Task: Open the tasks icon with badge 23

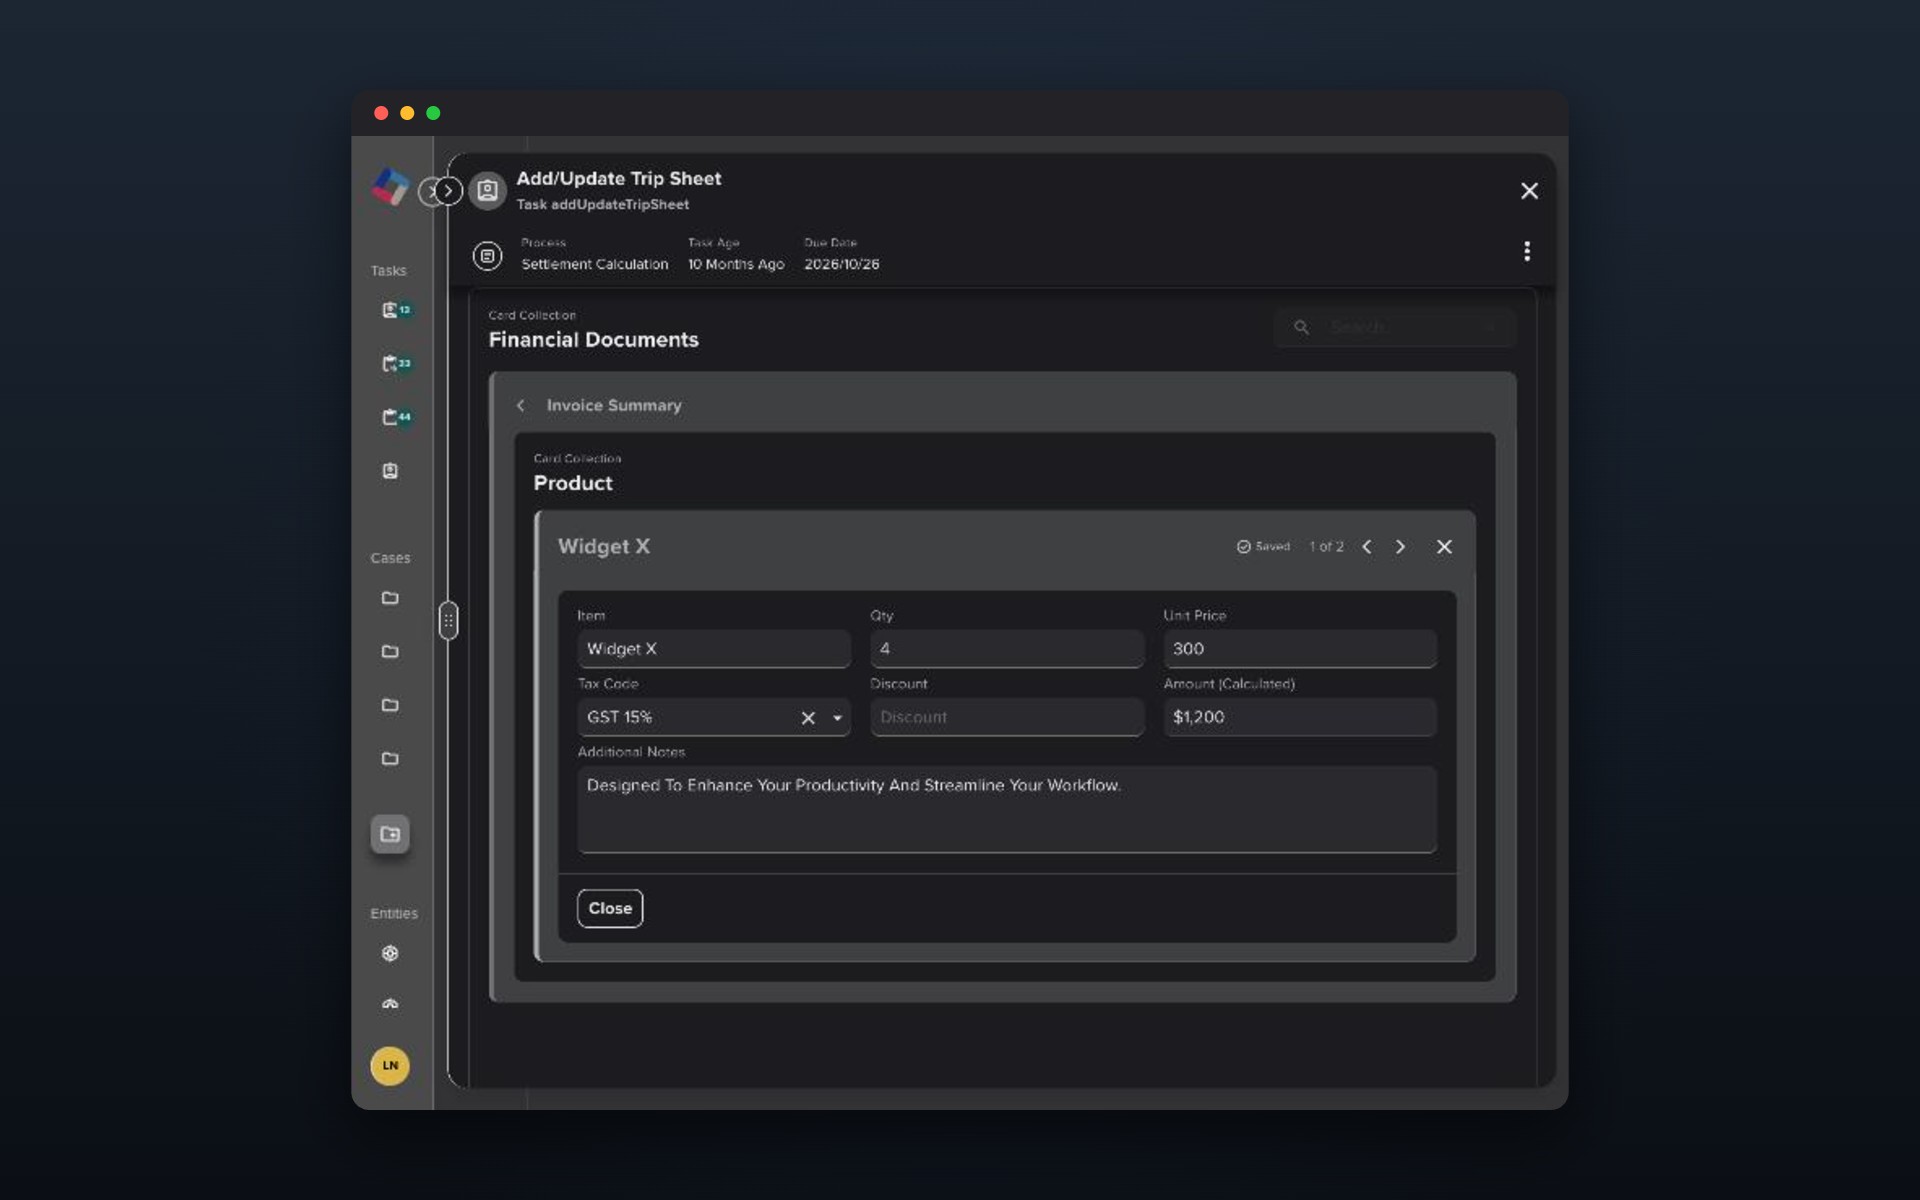Action: (396, 363)
